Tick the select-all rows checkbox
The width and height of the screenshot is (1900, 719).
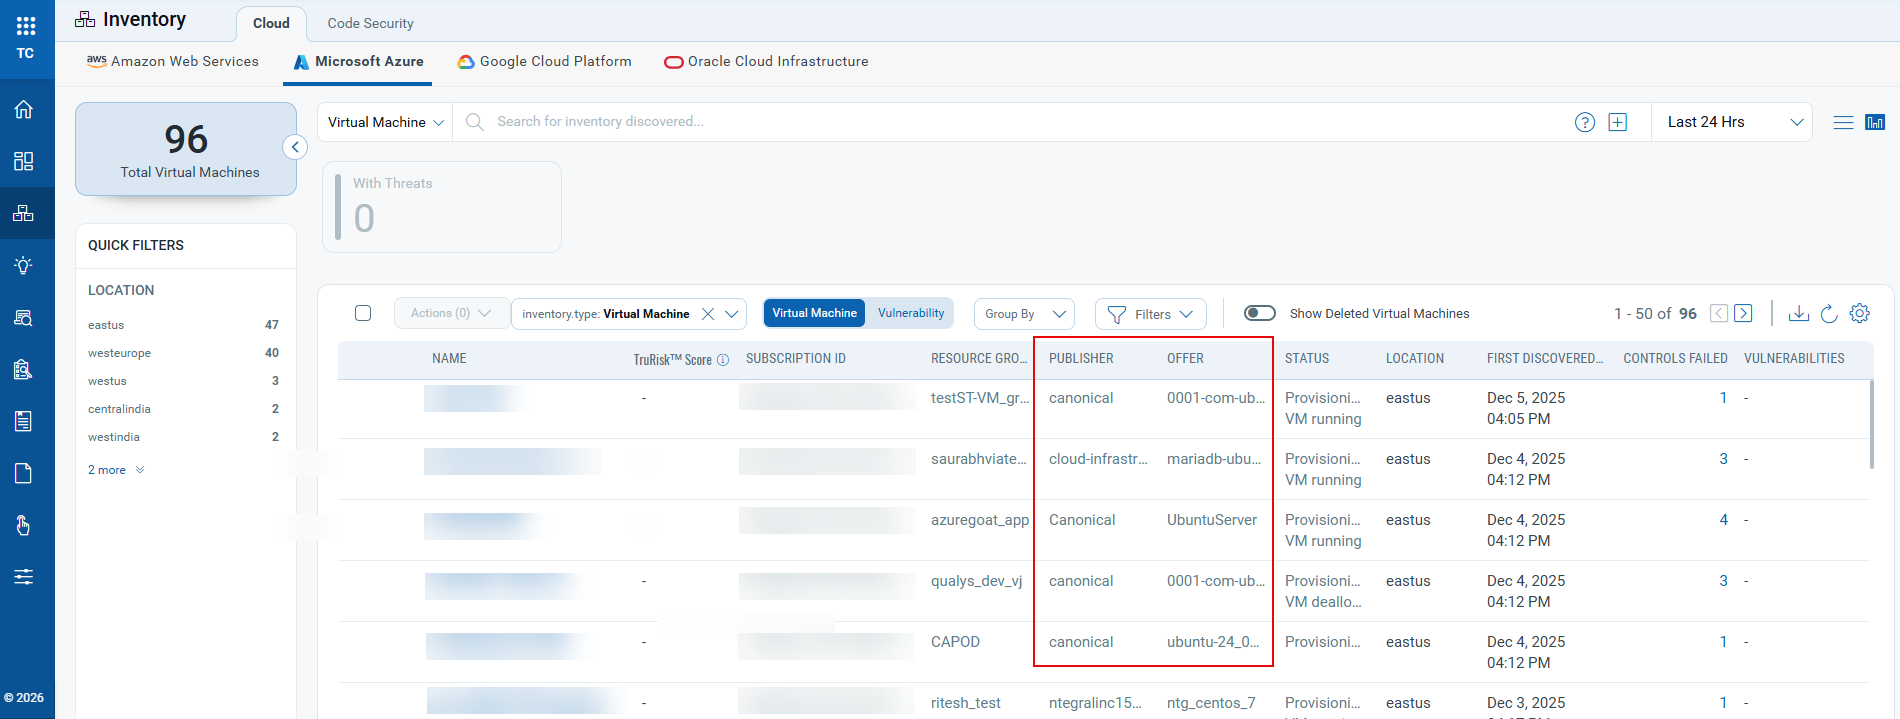(363, 314)
